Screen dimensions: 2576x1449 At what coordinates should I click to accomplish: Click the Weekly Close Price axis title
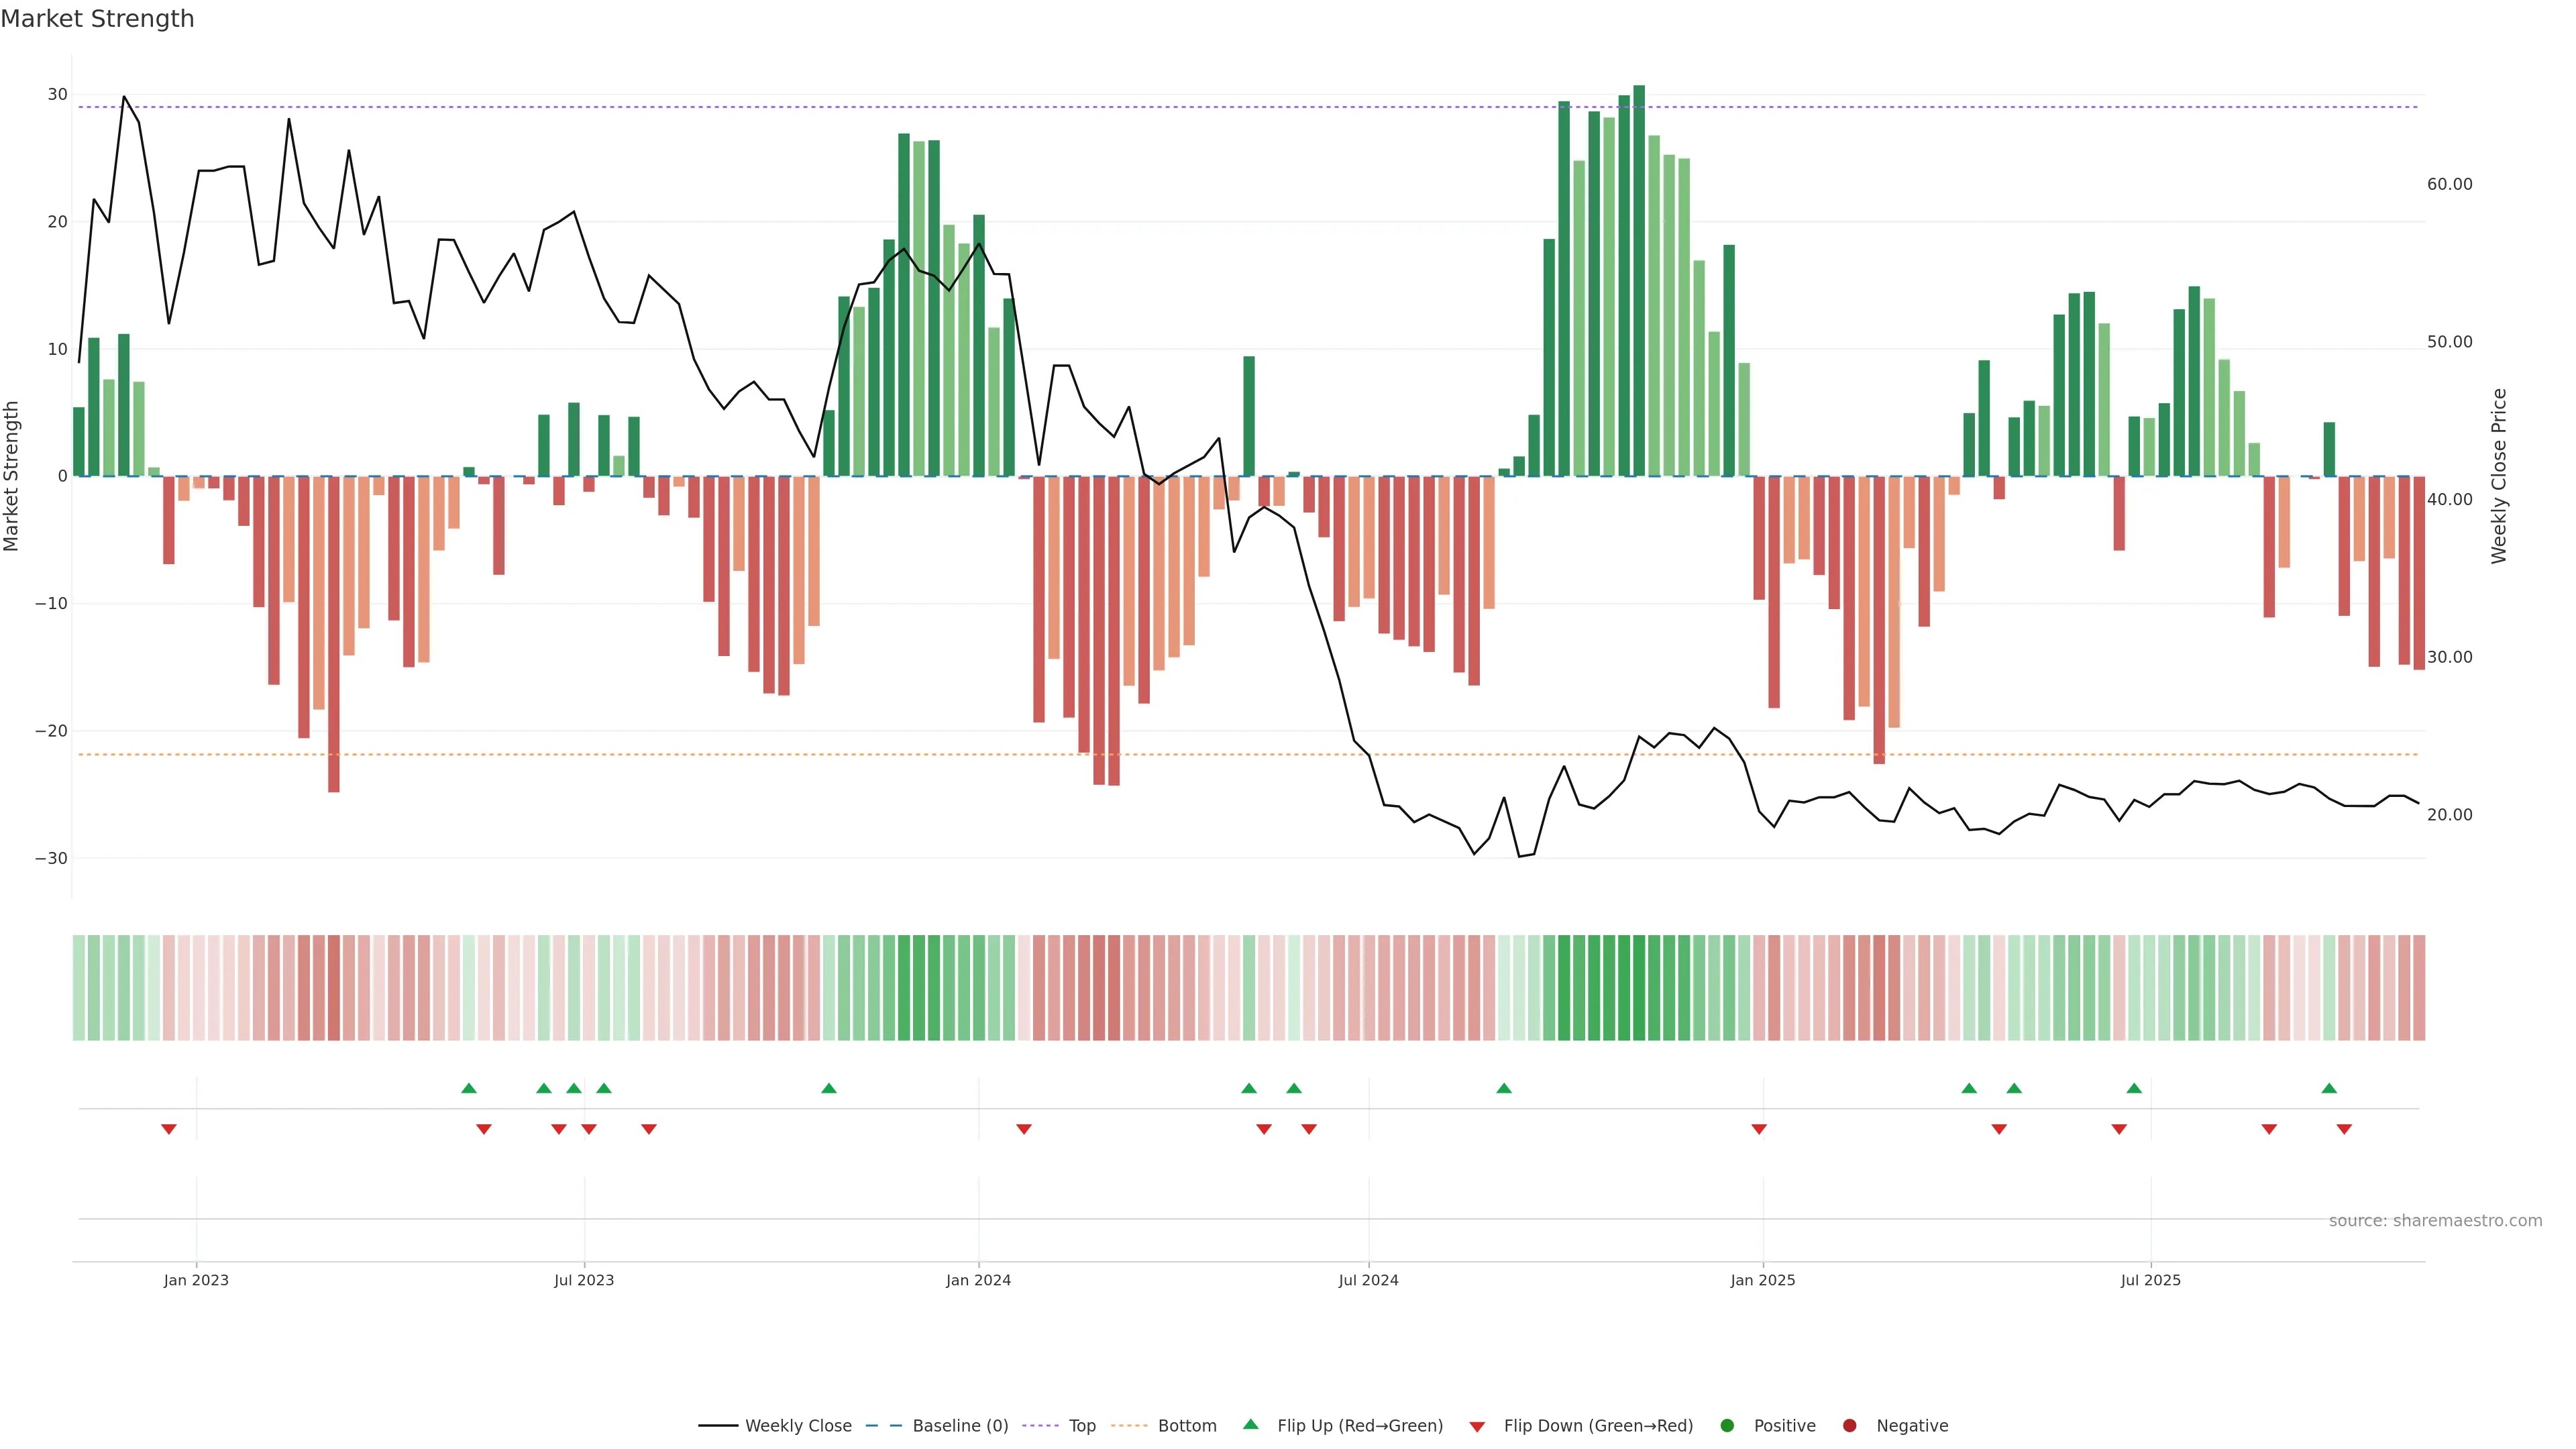tap(2499, 476)
